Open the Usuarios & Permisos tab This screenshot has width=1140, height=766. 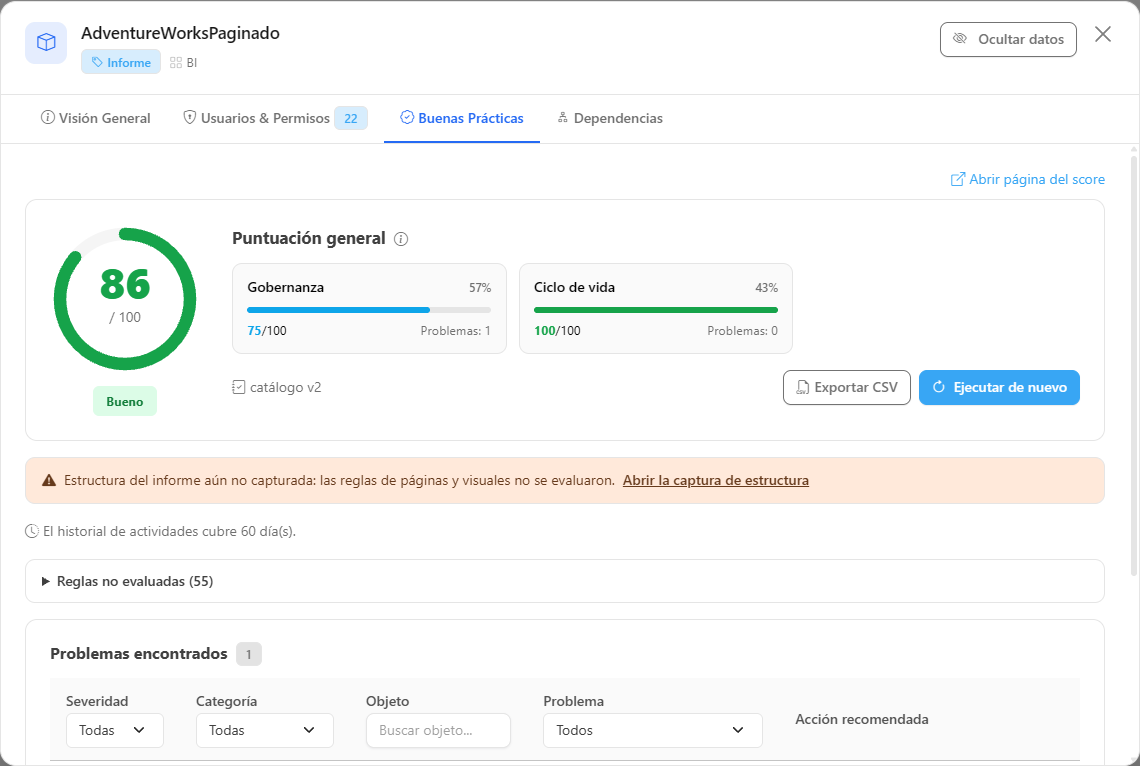pos(275,118)
